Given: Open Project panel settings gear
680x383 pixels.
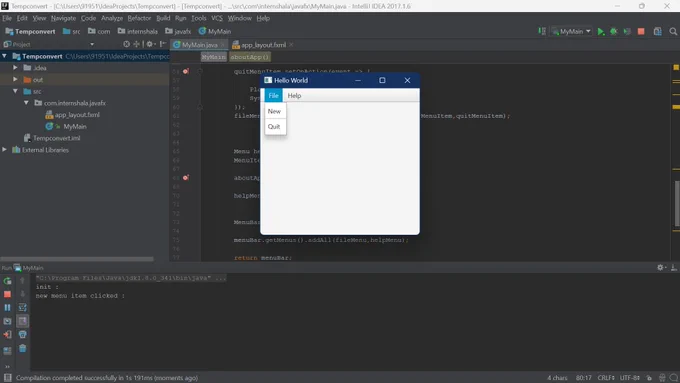Looking at the screenshot, I should pyautogui.click(x=150, y=44).
